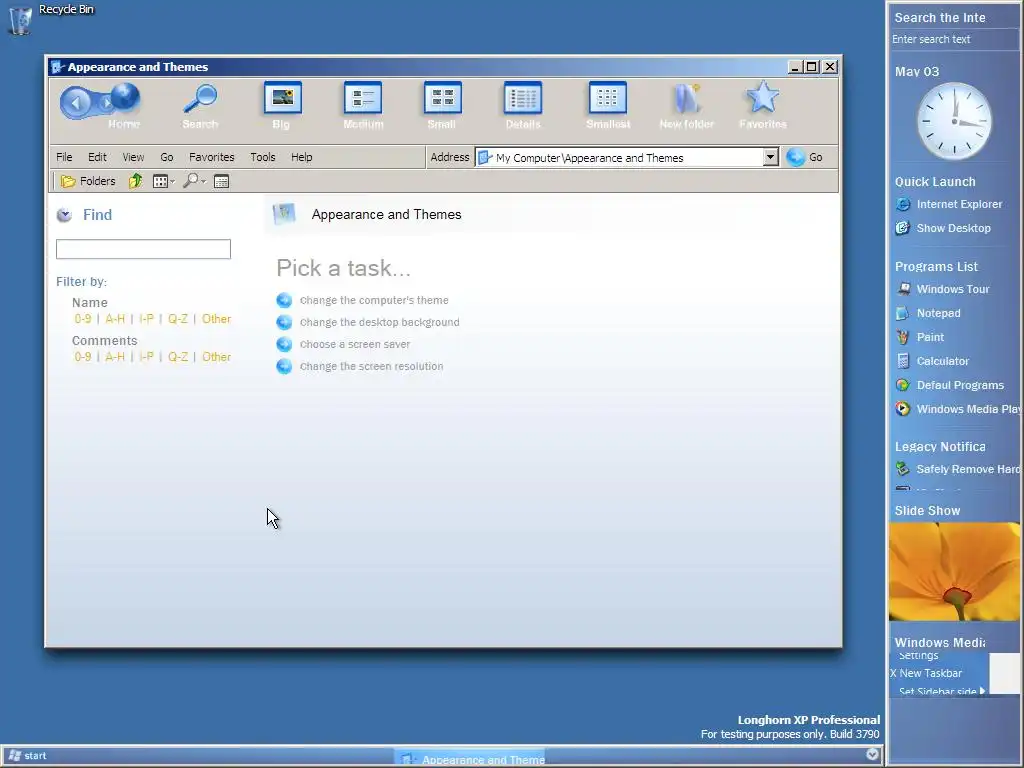Open the Edit menu

tap(97, 157)
